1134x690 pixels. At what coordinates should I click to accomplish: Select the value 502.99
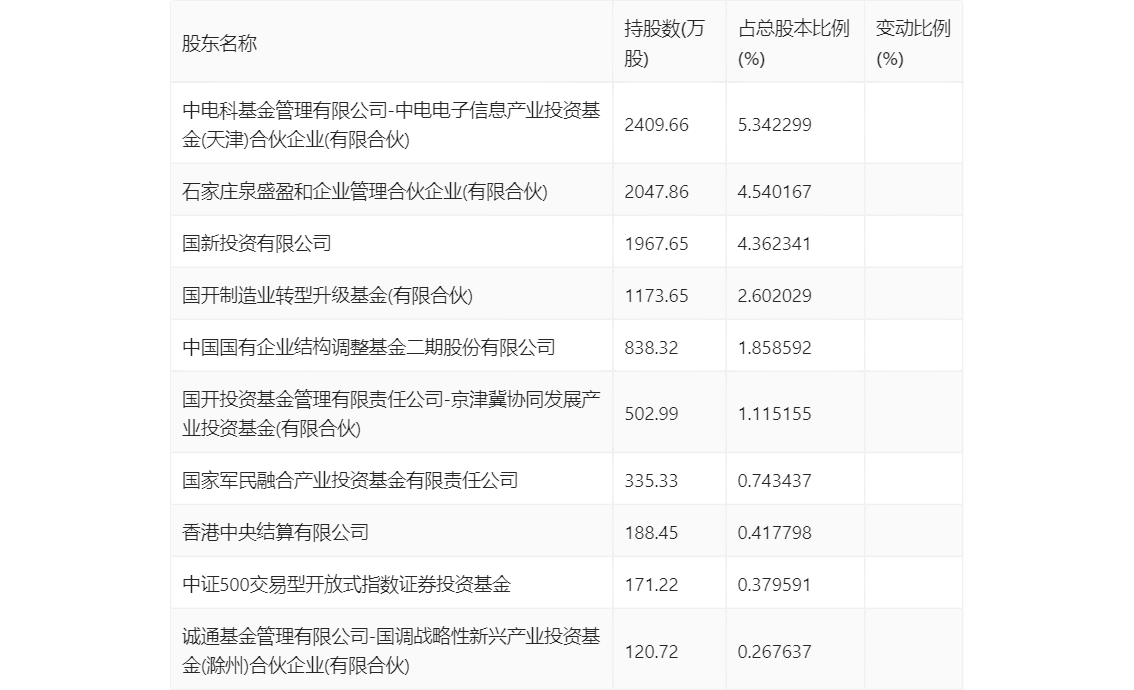coord(652,414)
